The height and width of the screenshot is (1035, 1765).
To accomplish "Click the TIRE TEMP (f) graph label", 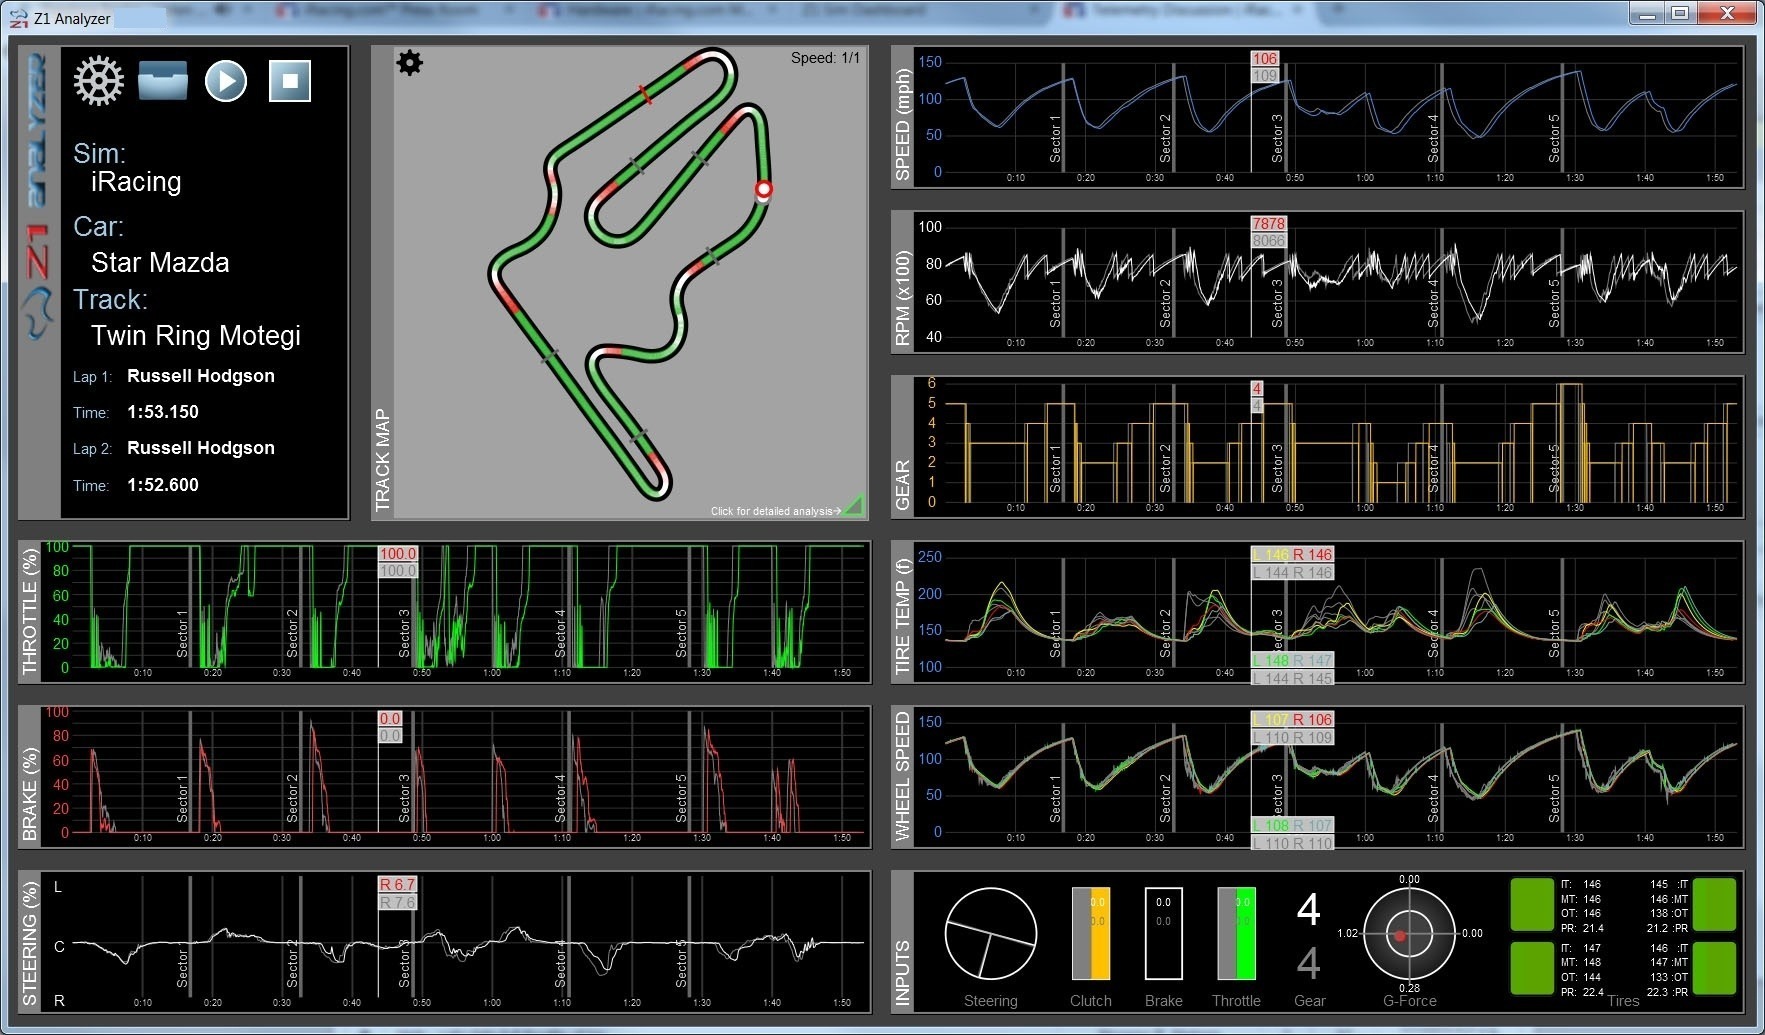I will (x=903, y=615).
